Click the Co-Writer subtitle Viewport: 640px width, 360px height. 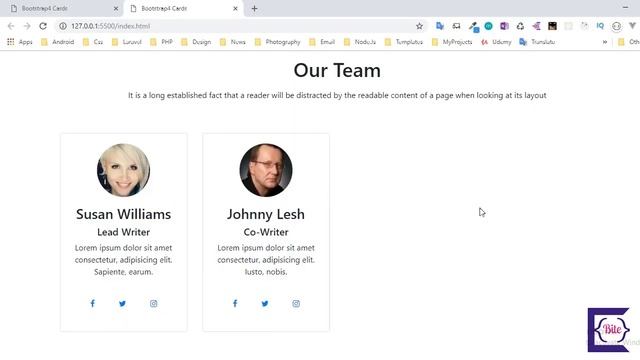266,232
